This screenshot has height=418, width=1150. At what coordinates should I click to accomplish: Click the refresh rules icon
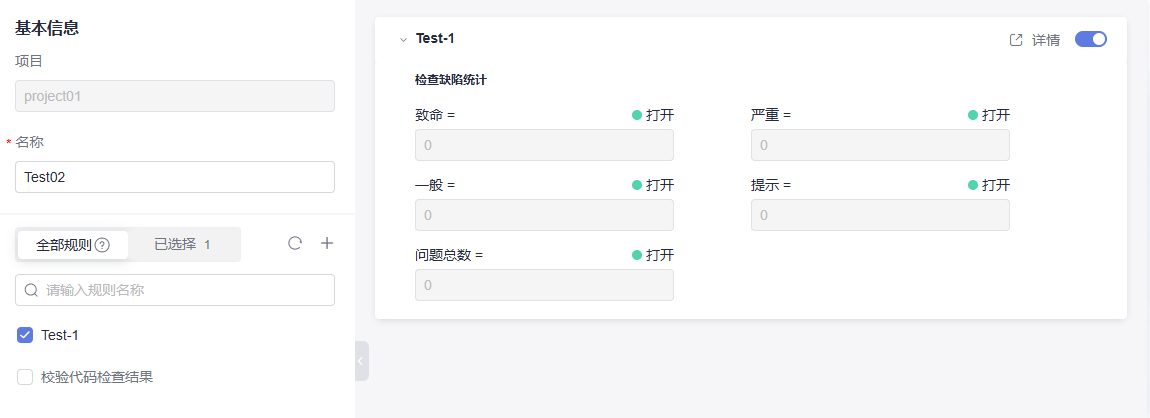pos(295,243)
